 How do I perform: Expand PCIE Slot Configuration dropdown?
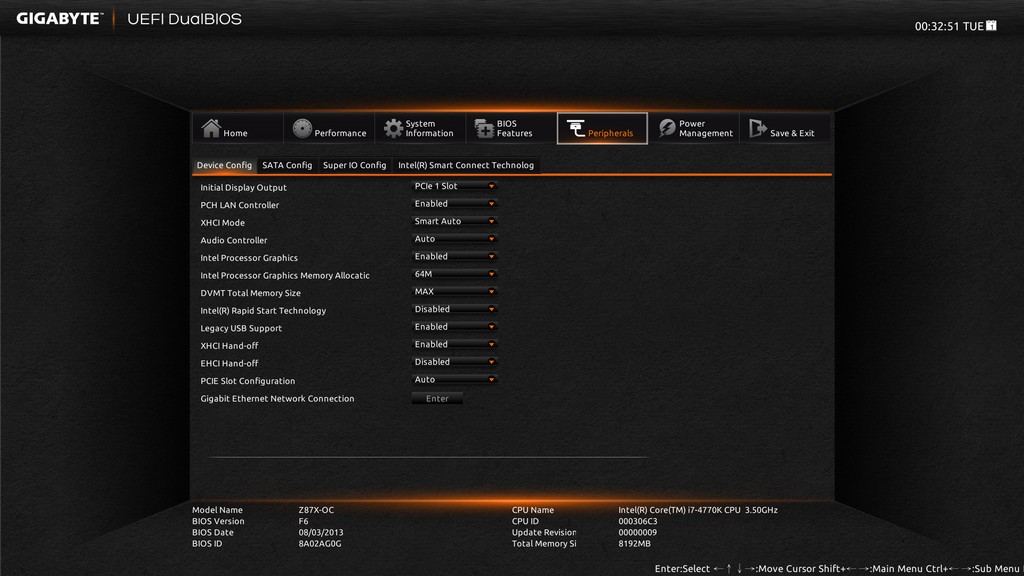coord(455,380)
